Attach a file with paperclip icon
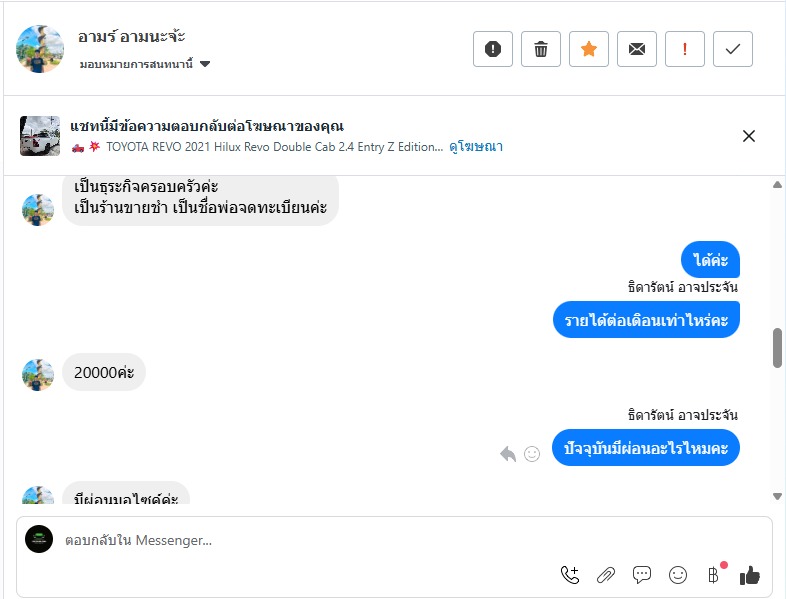 (606, 575)
